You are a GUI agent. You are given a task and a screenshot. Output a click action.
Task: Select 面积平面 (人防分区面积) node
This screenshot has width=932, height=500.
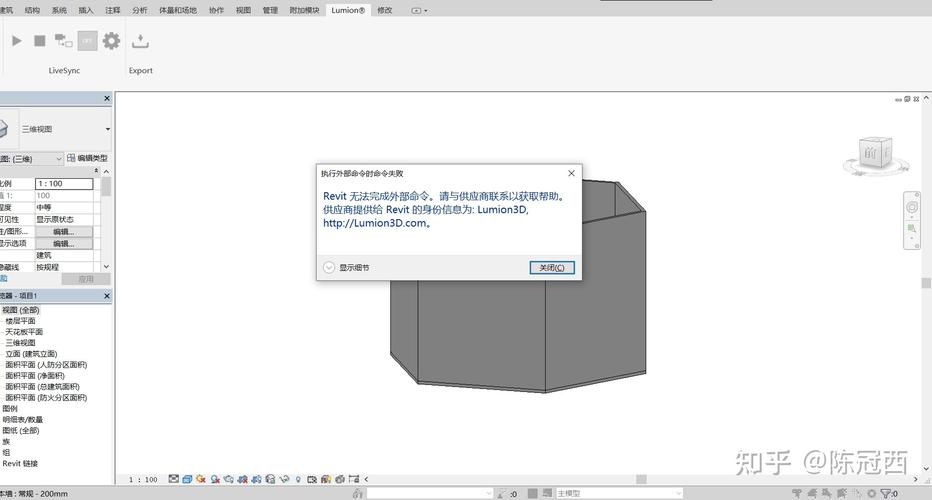click(x=46, y=365)
